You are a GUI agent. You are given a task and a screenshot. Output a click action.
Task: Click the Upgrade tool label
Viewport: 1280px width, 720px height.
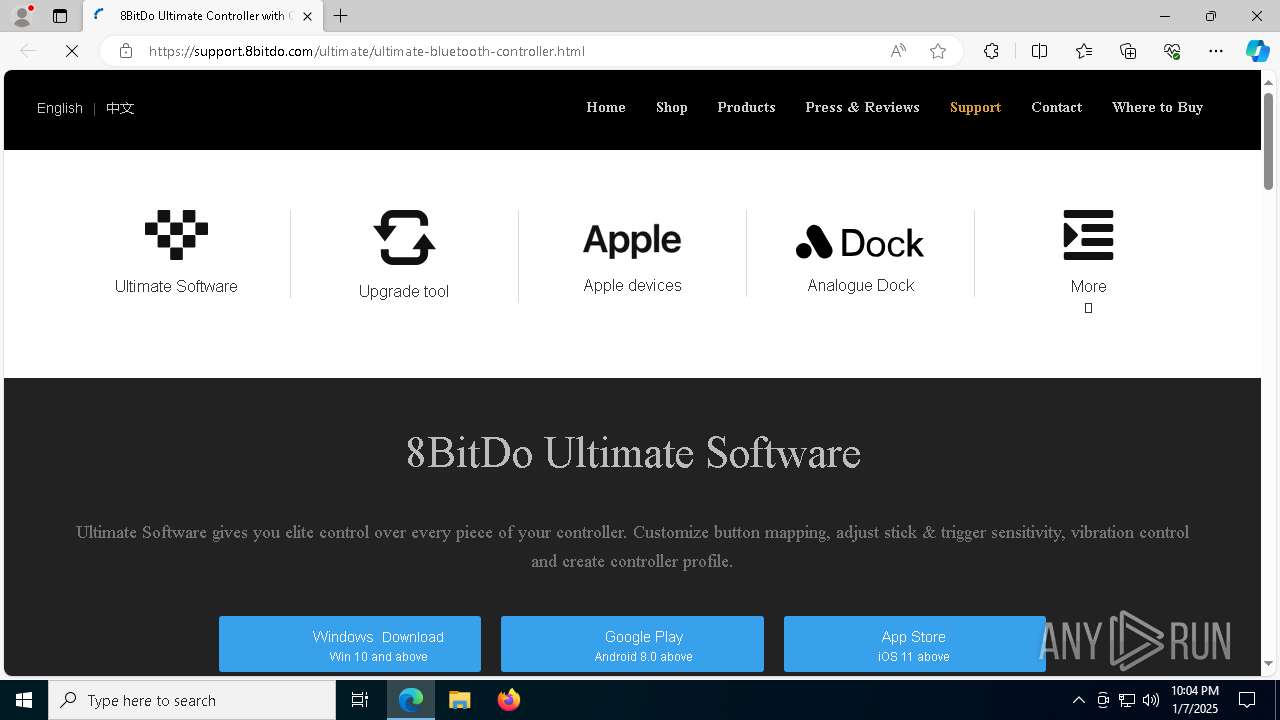point(404,291)
